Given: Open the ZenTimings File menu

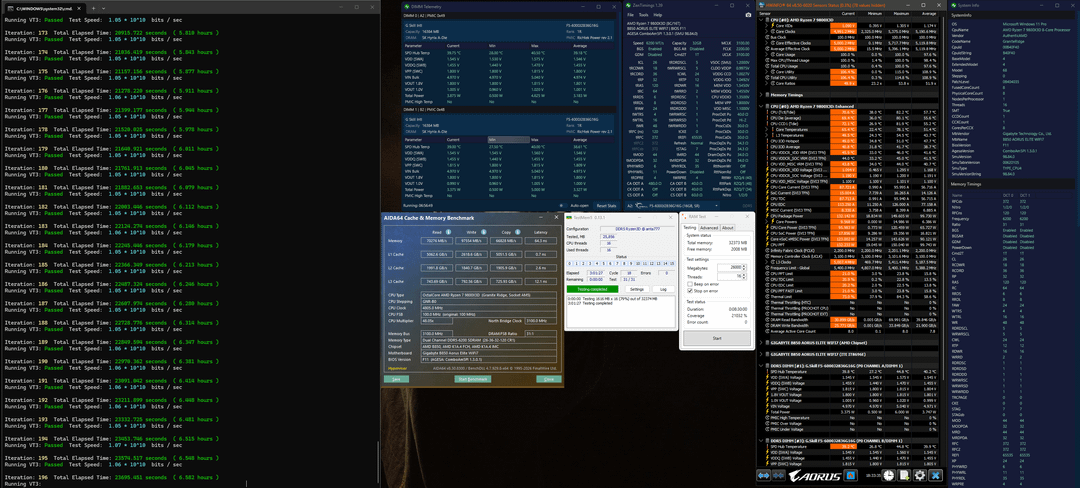Looking at the screenshot, I should 630,15.
